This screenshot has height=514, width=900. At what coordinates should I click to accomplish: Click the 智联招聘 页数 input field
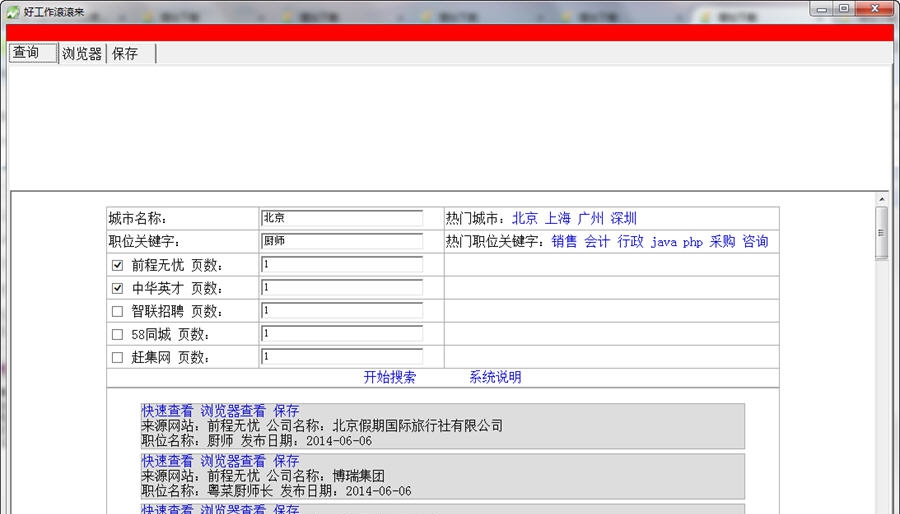[x=342, y=310]
